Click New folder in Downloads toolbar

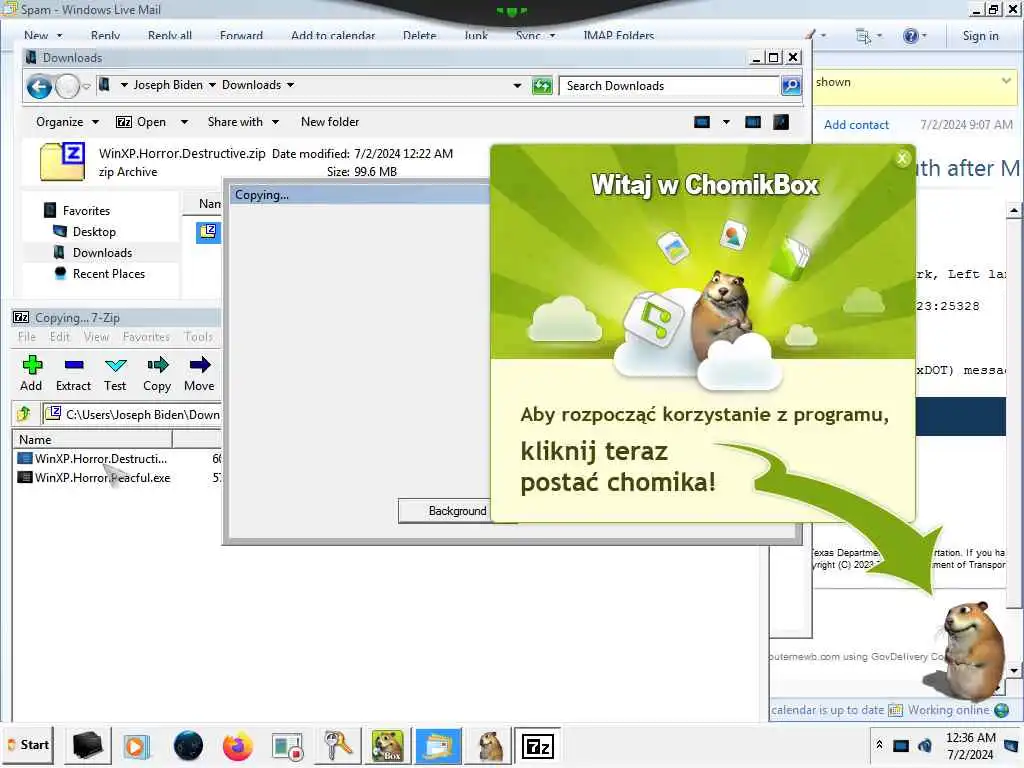(x=330, y=122)
